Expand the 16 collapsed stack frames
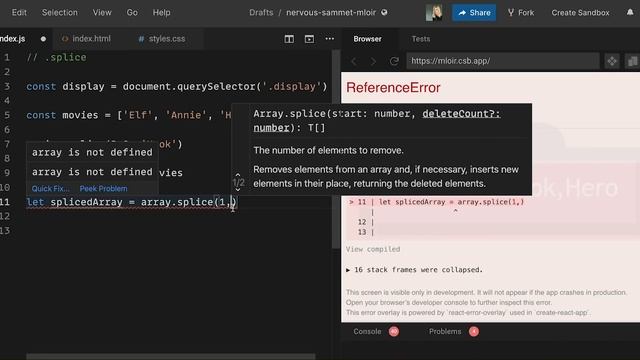Image resolution: width=640 pixels, height=360 pixels. click(414, 270)
